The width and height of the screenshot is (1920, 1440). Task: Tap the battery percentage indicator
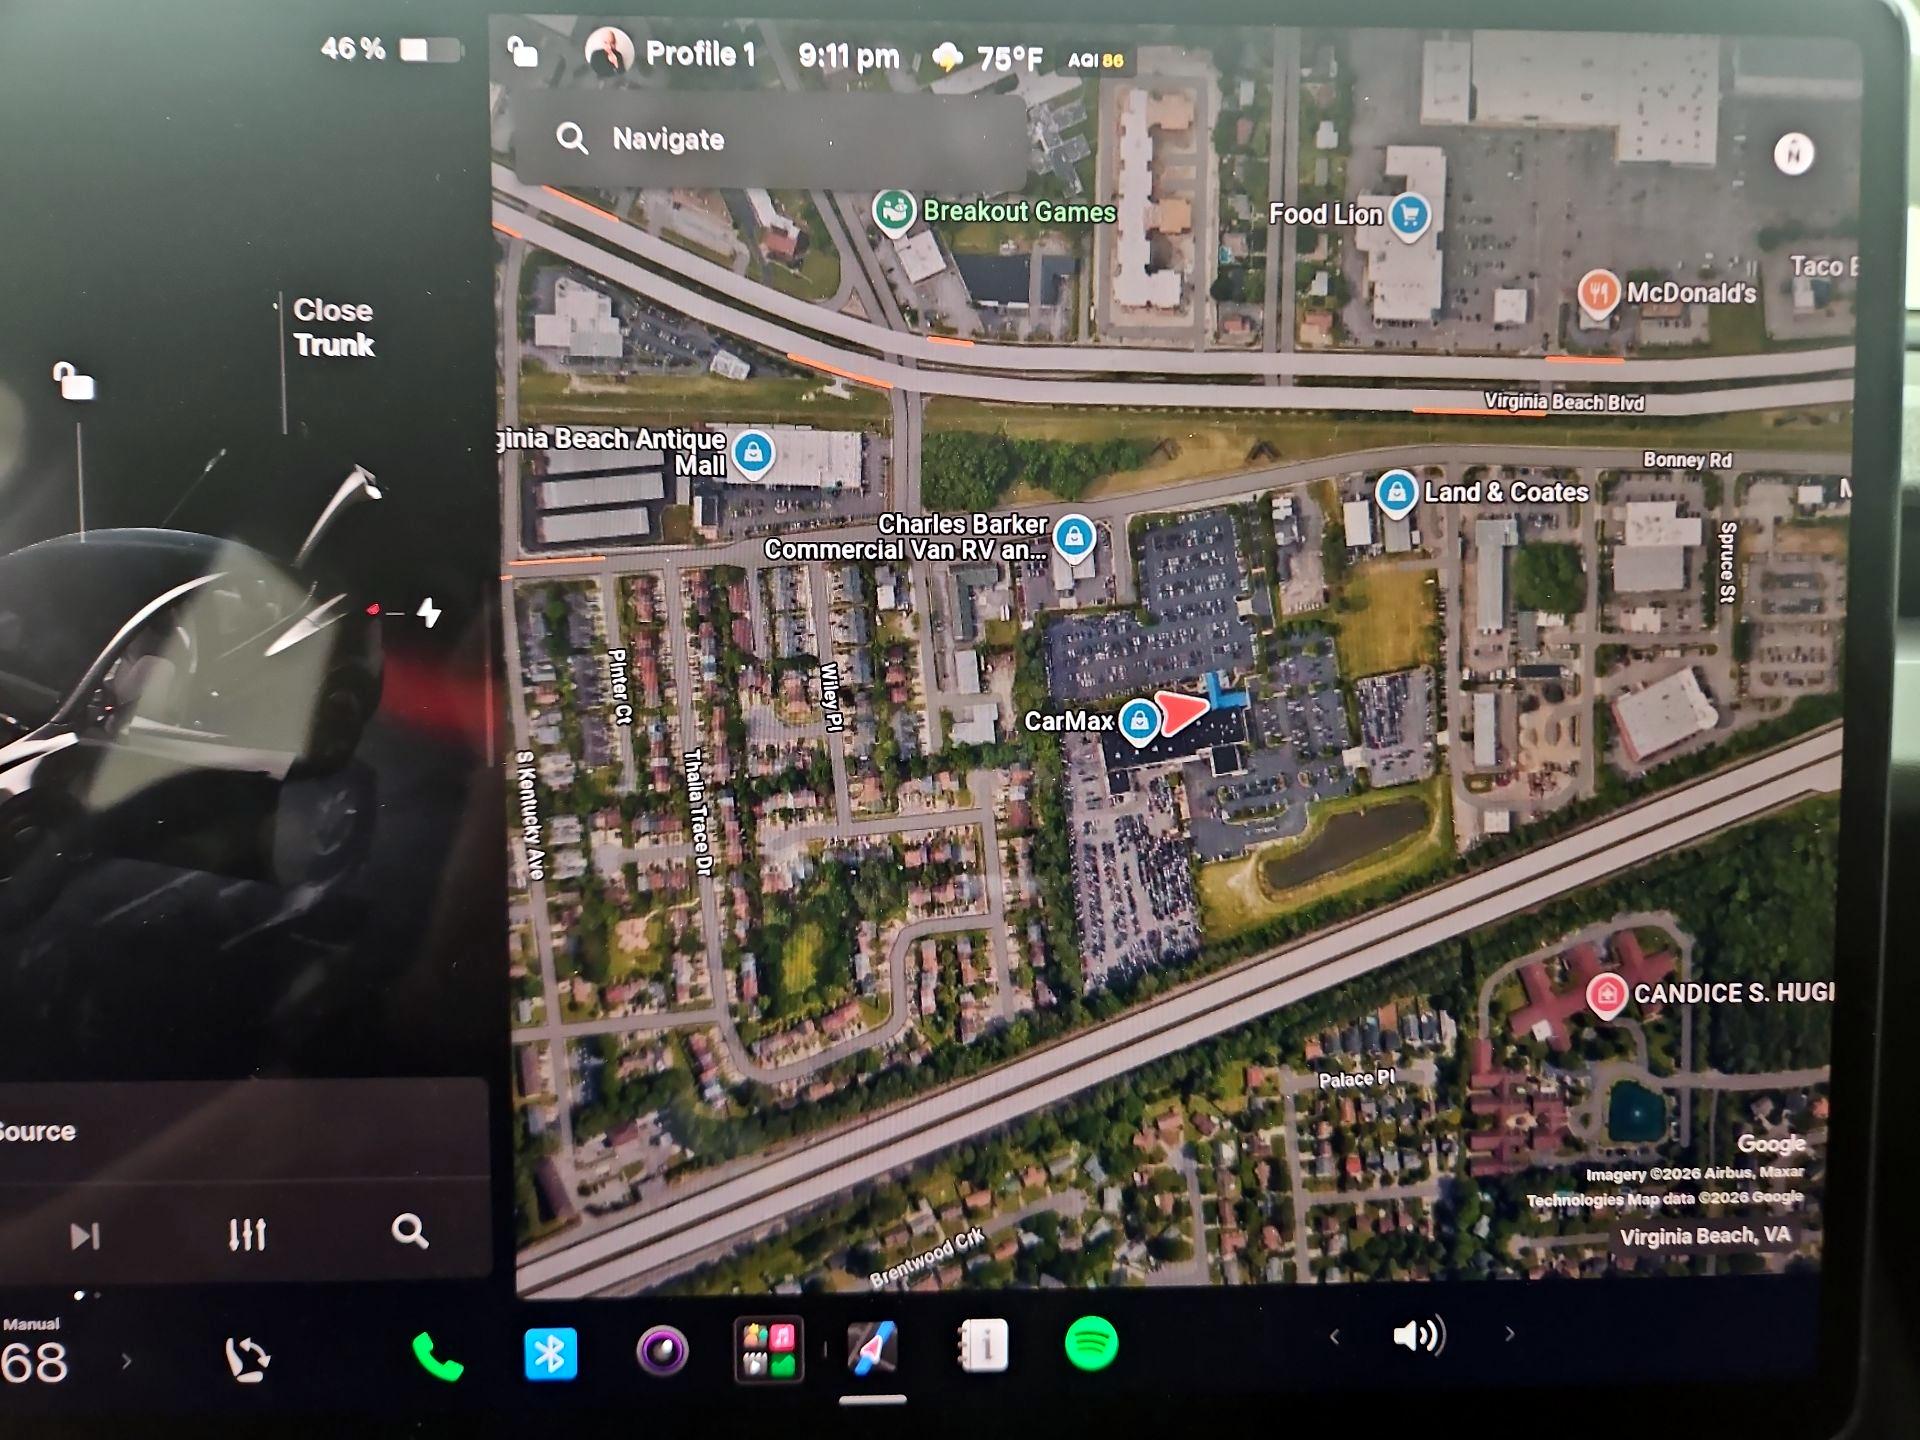pos(392,49)
